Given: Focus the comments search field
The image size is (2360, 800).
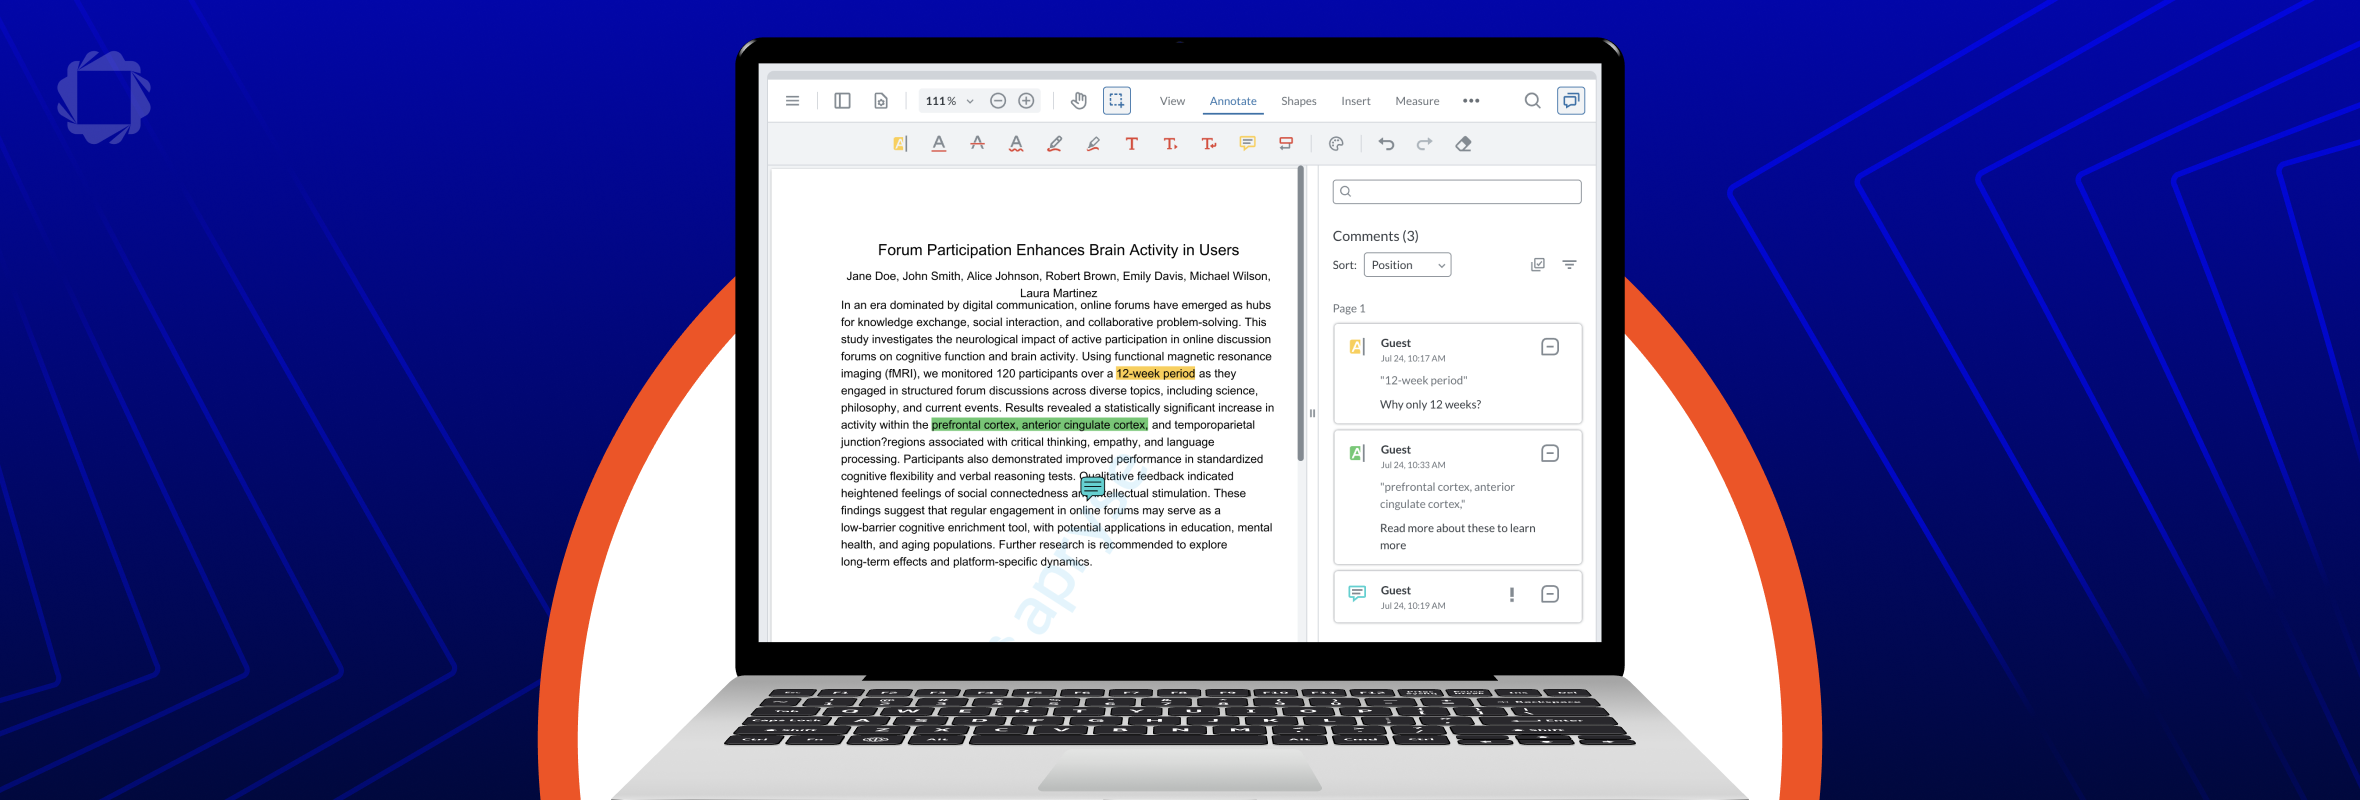Looking at the screenshot, I should coord(1457,191).
